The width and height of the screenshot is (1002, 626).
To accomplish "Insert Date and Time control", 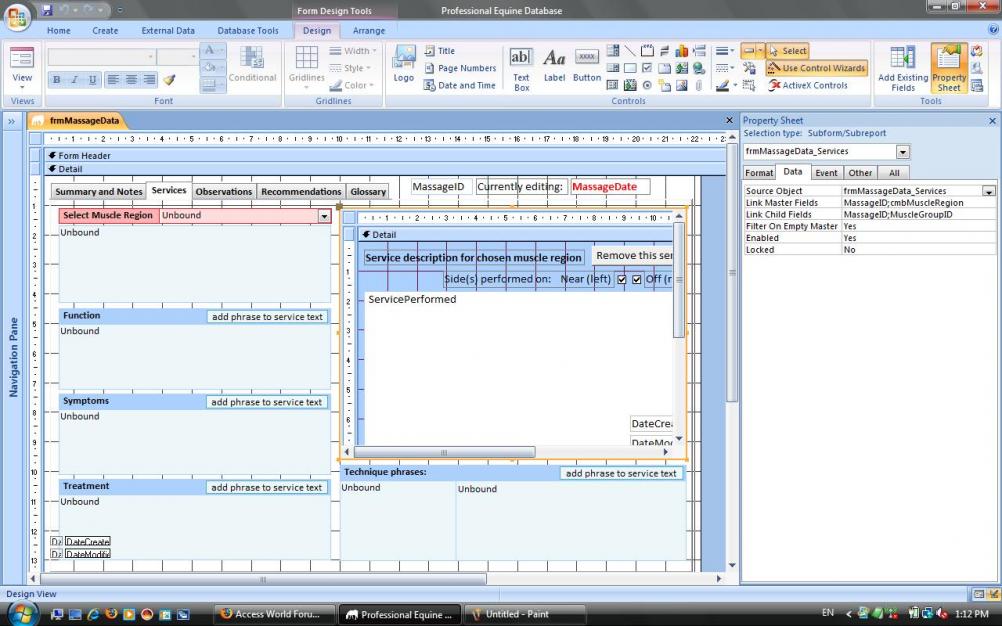I will pos(459,85).
